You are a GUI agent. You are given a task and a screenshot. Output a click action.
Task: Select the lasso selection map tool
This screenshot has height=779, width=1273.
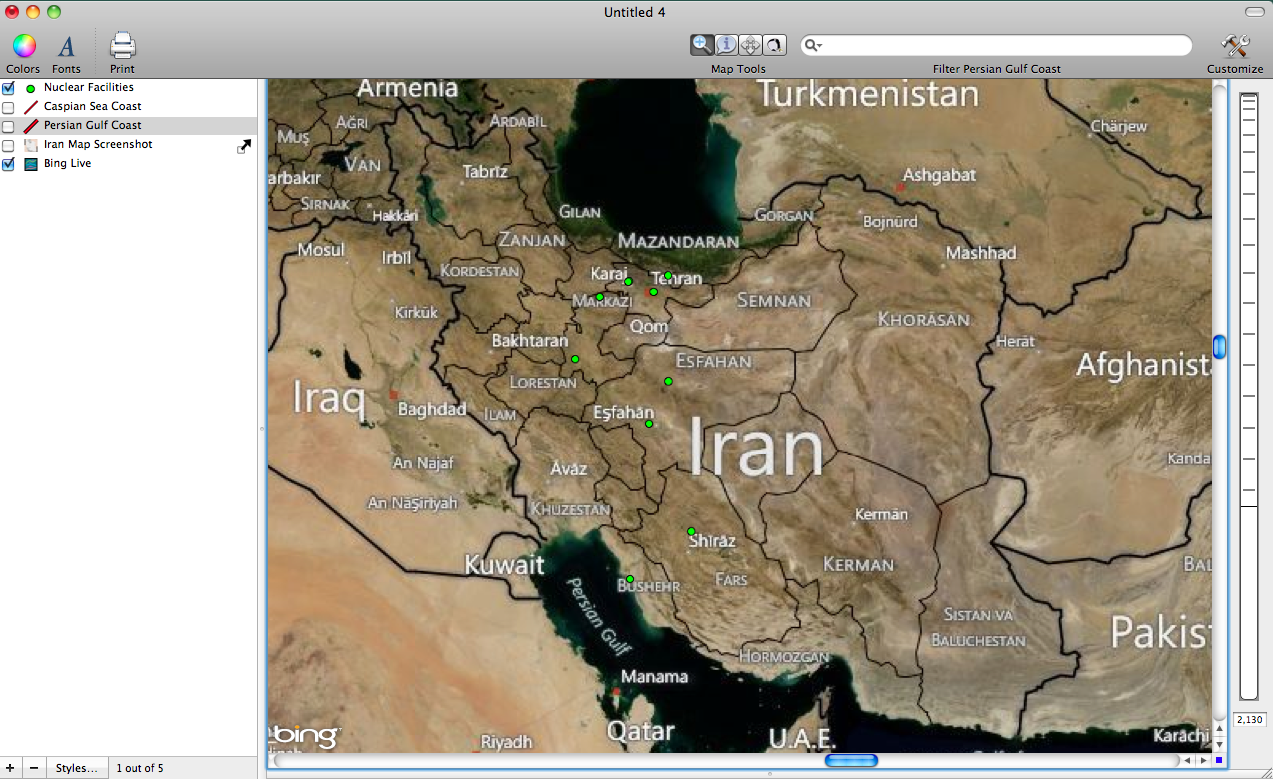[x=774, y=45]
